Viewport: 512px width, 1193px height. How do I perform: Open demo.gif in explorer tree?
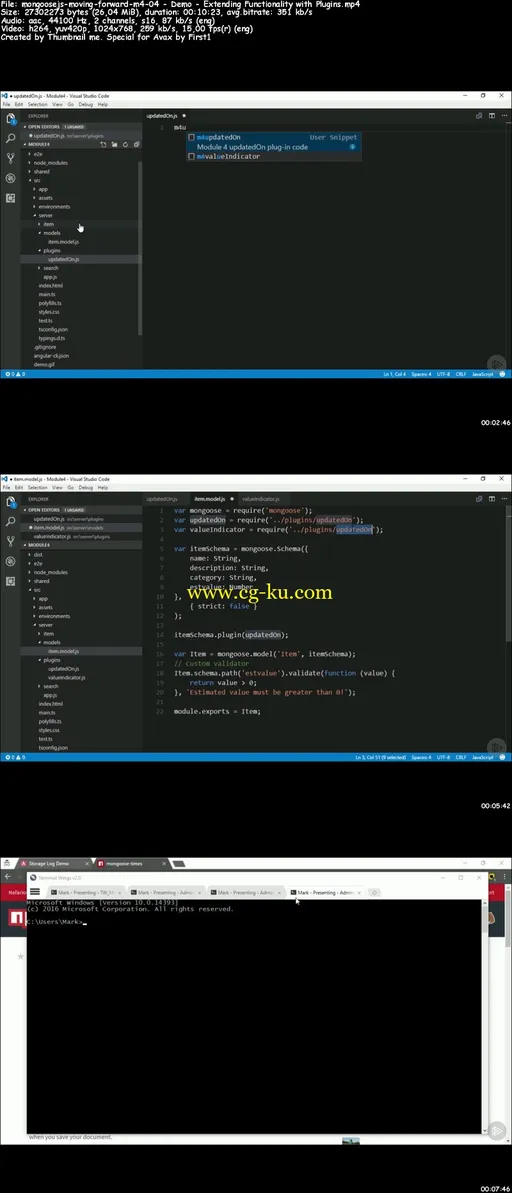click(x=43, y=364)
